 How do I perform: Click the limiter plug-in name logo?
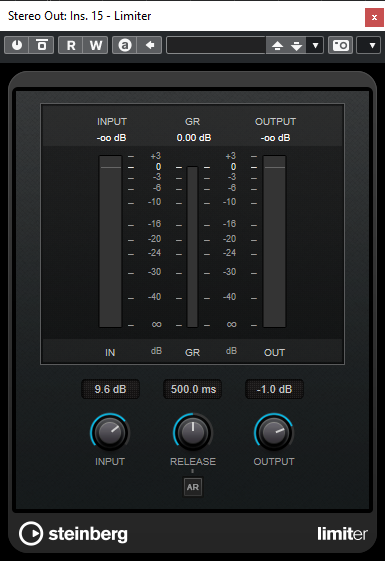(342, 533)
